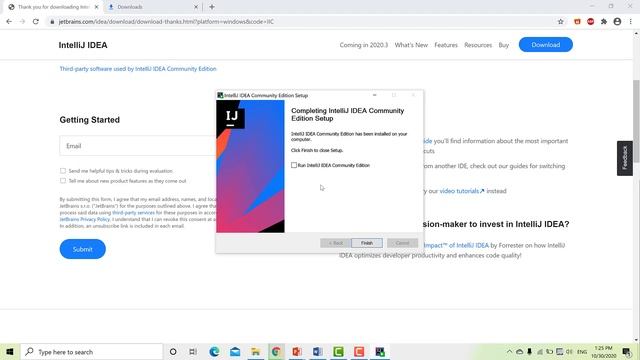Open the red circular adblock extension
This screenshot has width=640, height=360.
tap(590, 22)
